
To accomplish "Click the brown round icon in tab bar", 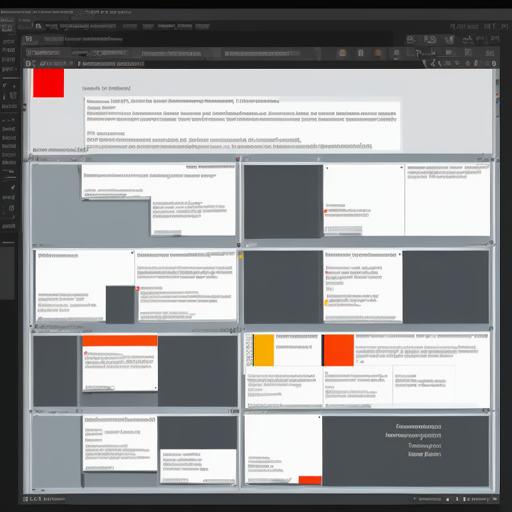I will [x=378, y=53].
